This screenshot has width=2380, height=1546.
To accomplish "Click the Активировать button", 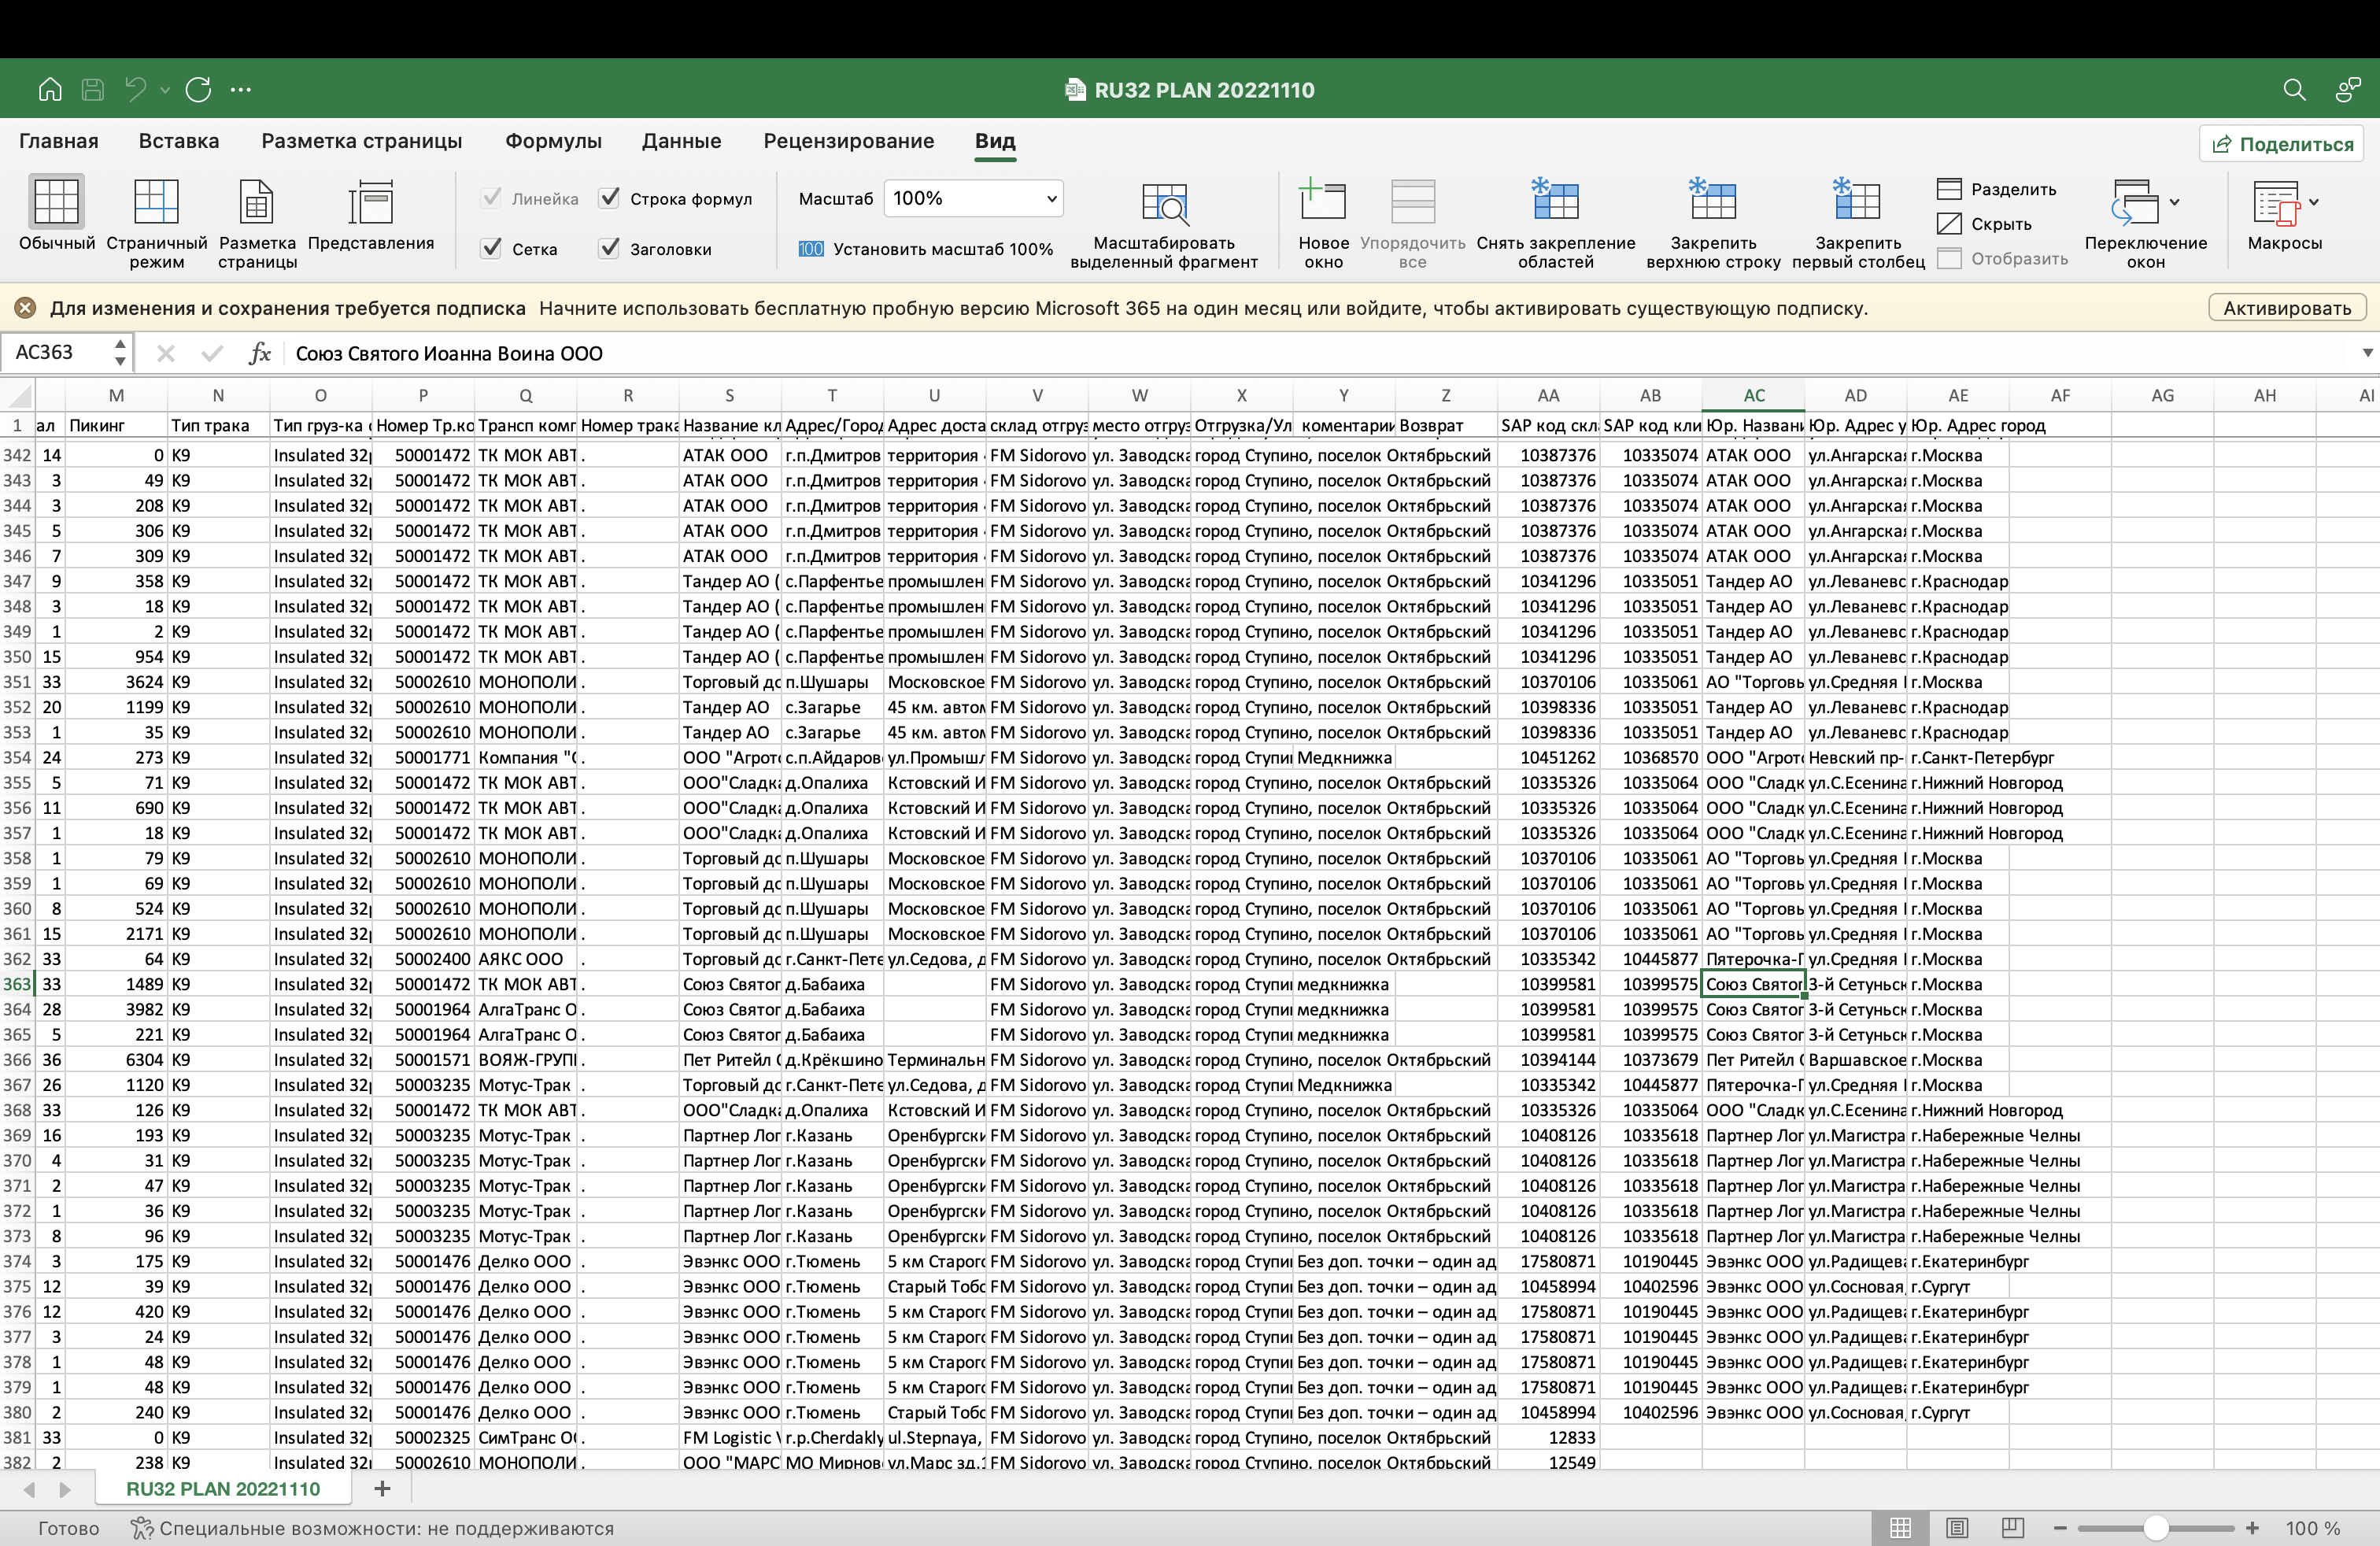I will 2287,308.
